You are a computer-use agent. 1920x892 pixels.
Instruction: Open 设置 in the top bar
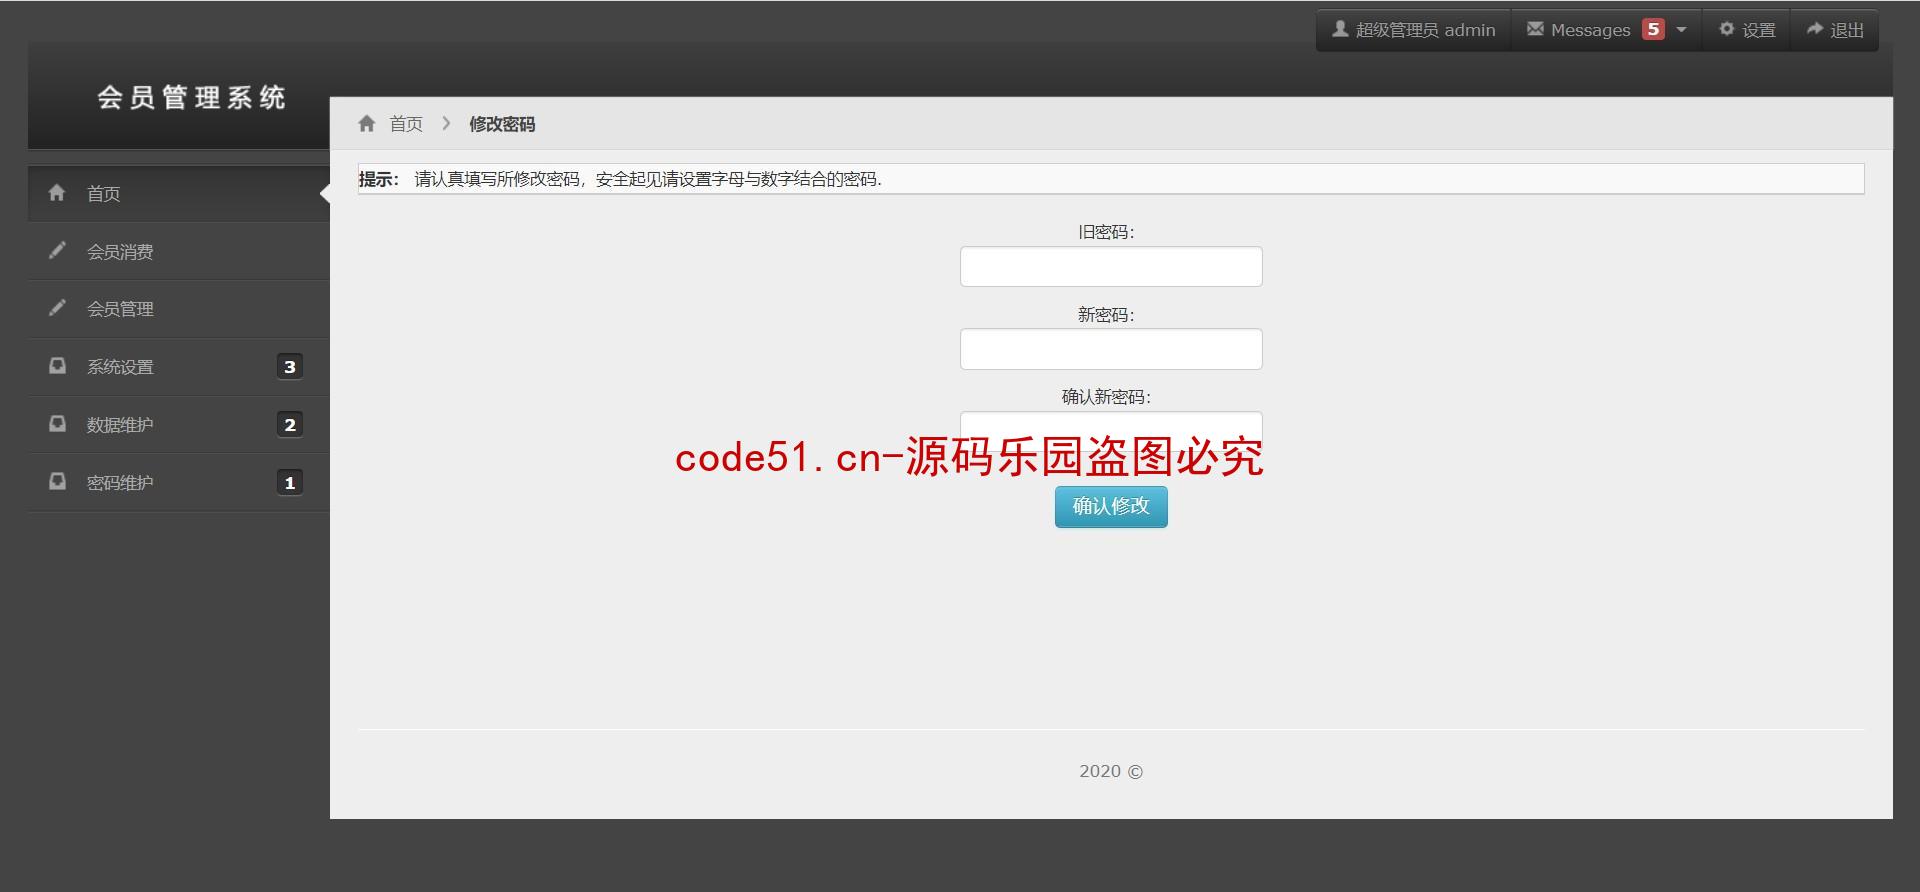(x=1747, y=30)
